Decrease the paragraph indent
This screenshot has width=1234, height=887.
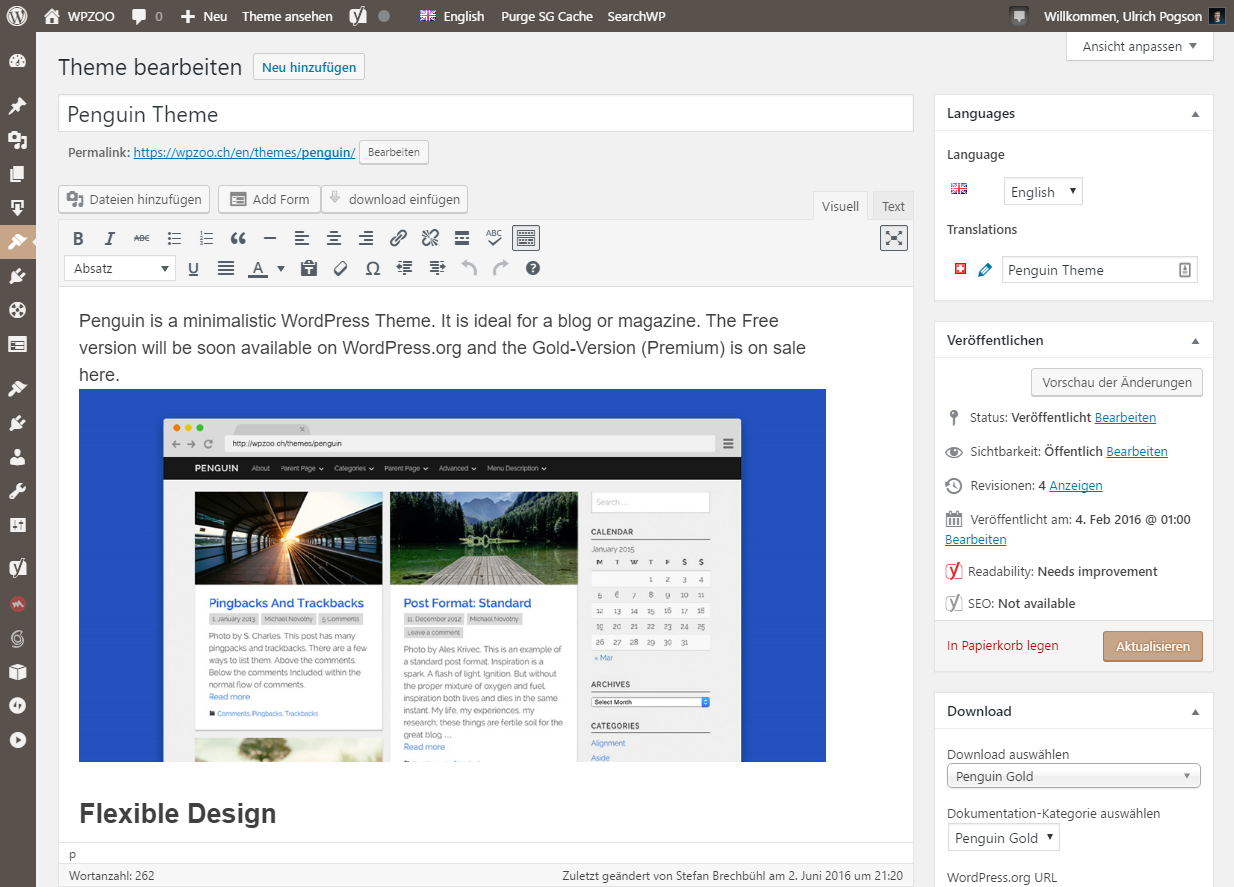(x=405, y=268)
